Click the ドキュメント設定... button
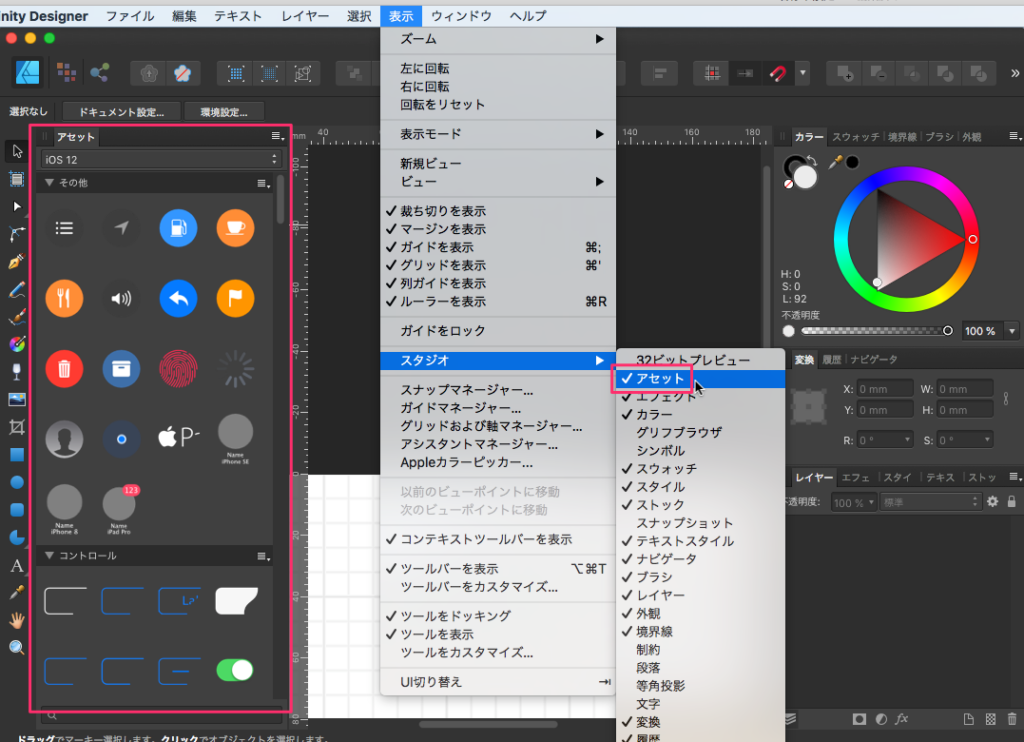The width and height of the screenshot is (1024, 742). (x=113, y=112)
